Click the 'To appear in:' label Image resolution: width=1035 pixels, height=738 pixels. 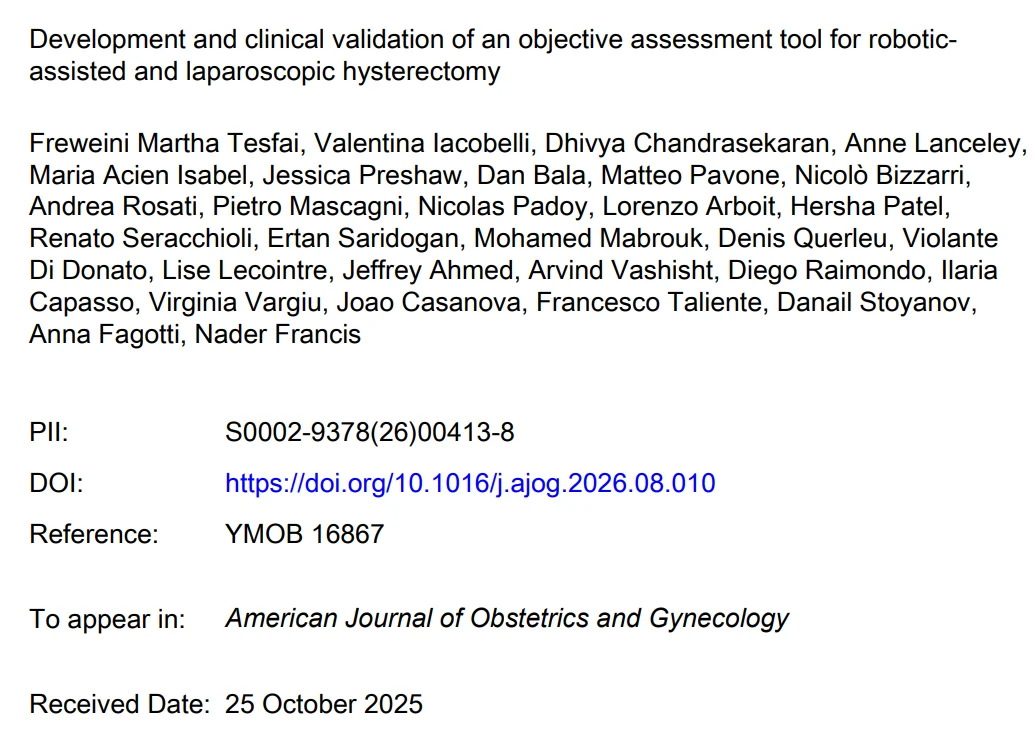(x=107, y=619)
